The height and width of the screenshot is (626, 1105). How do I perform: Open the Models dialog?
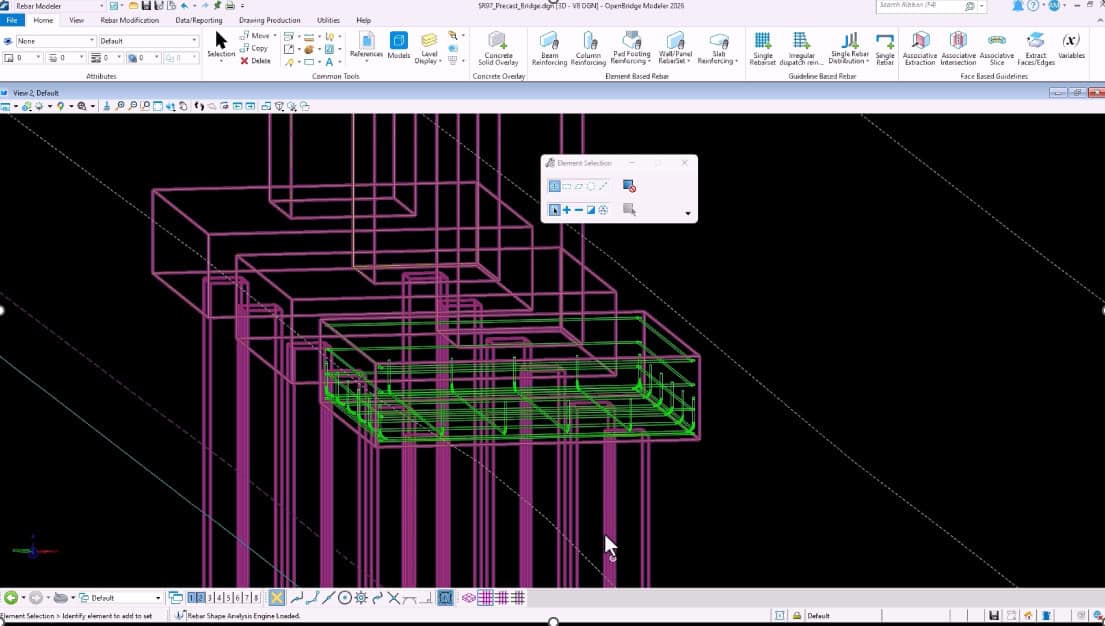coord(399,45)
